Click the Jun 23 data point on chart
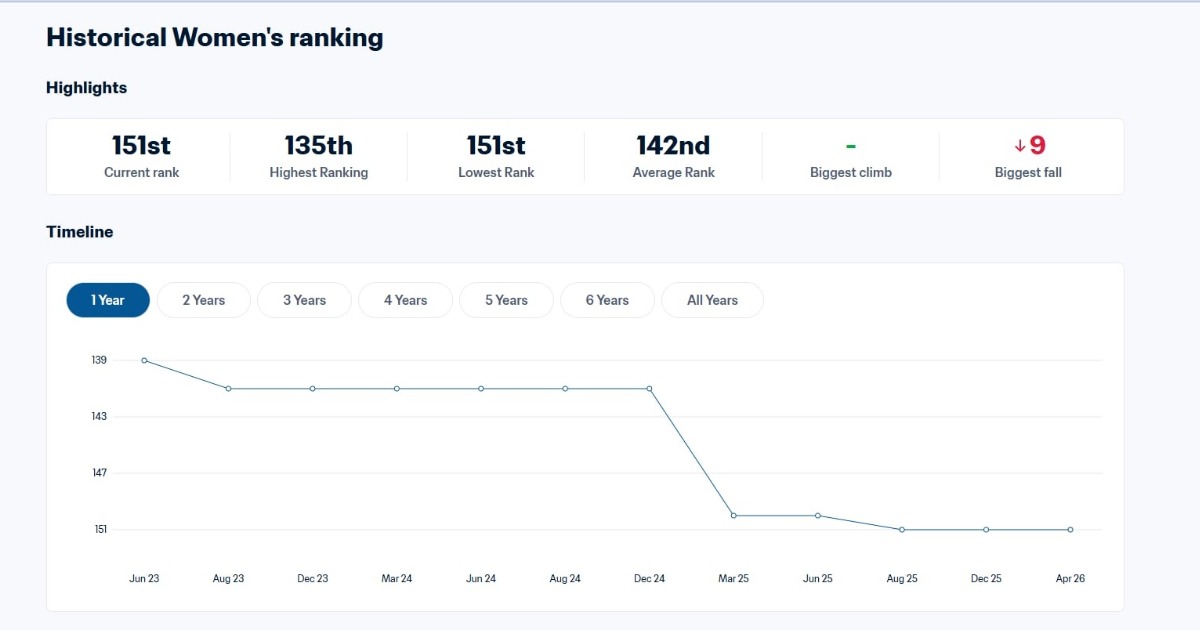 144,360
